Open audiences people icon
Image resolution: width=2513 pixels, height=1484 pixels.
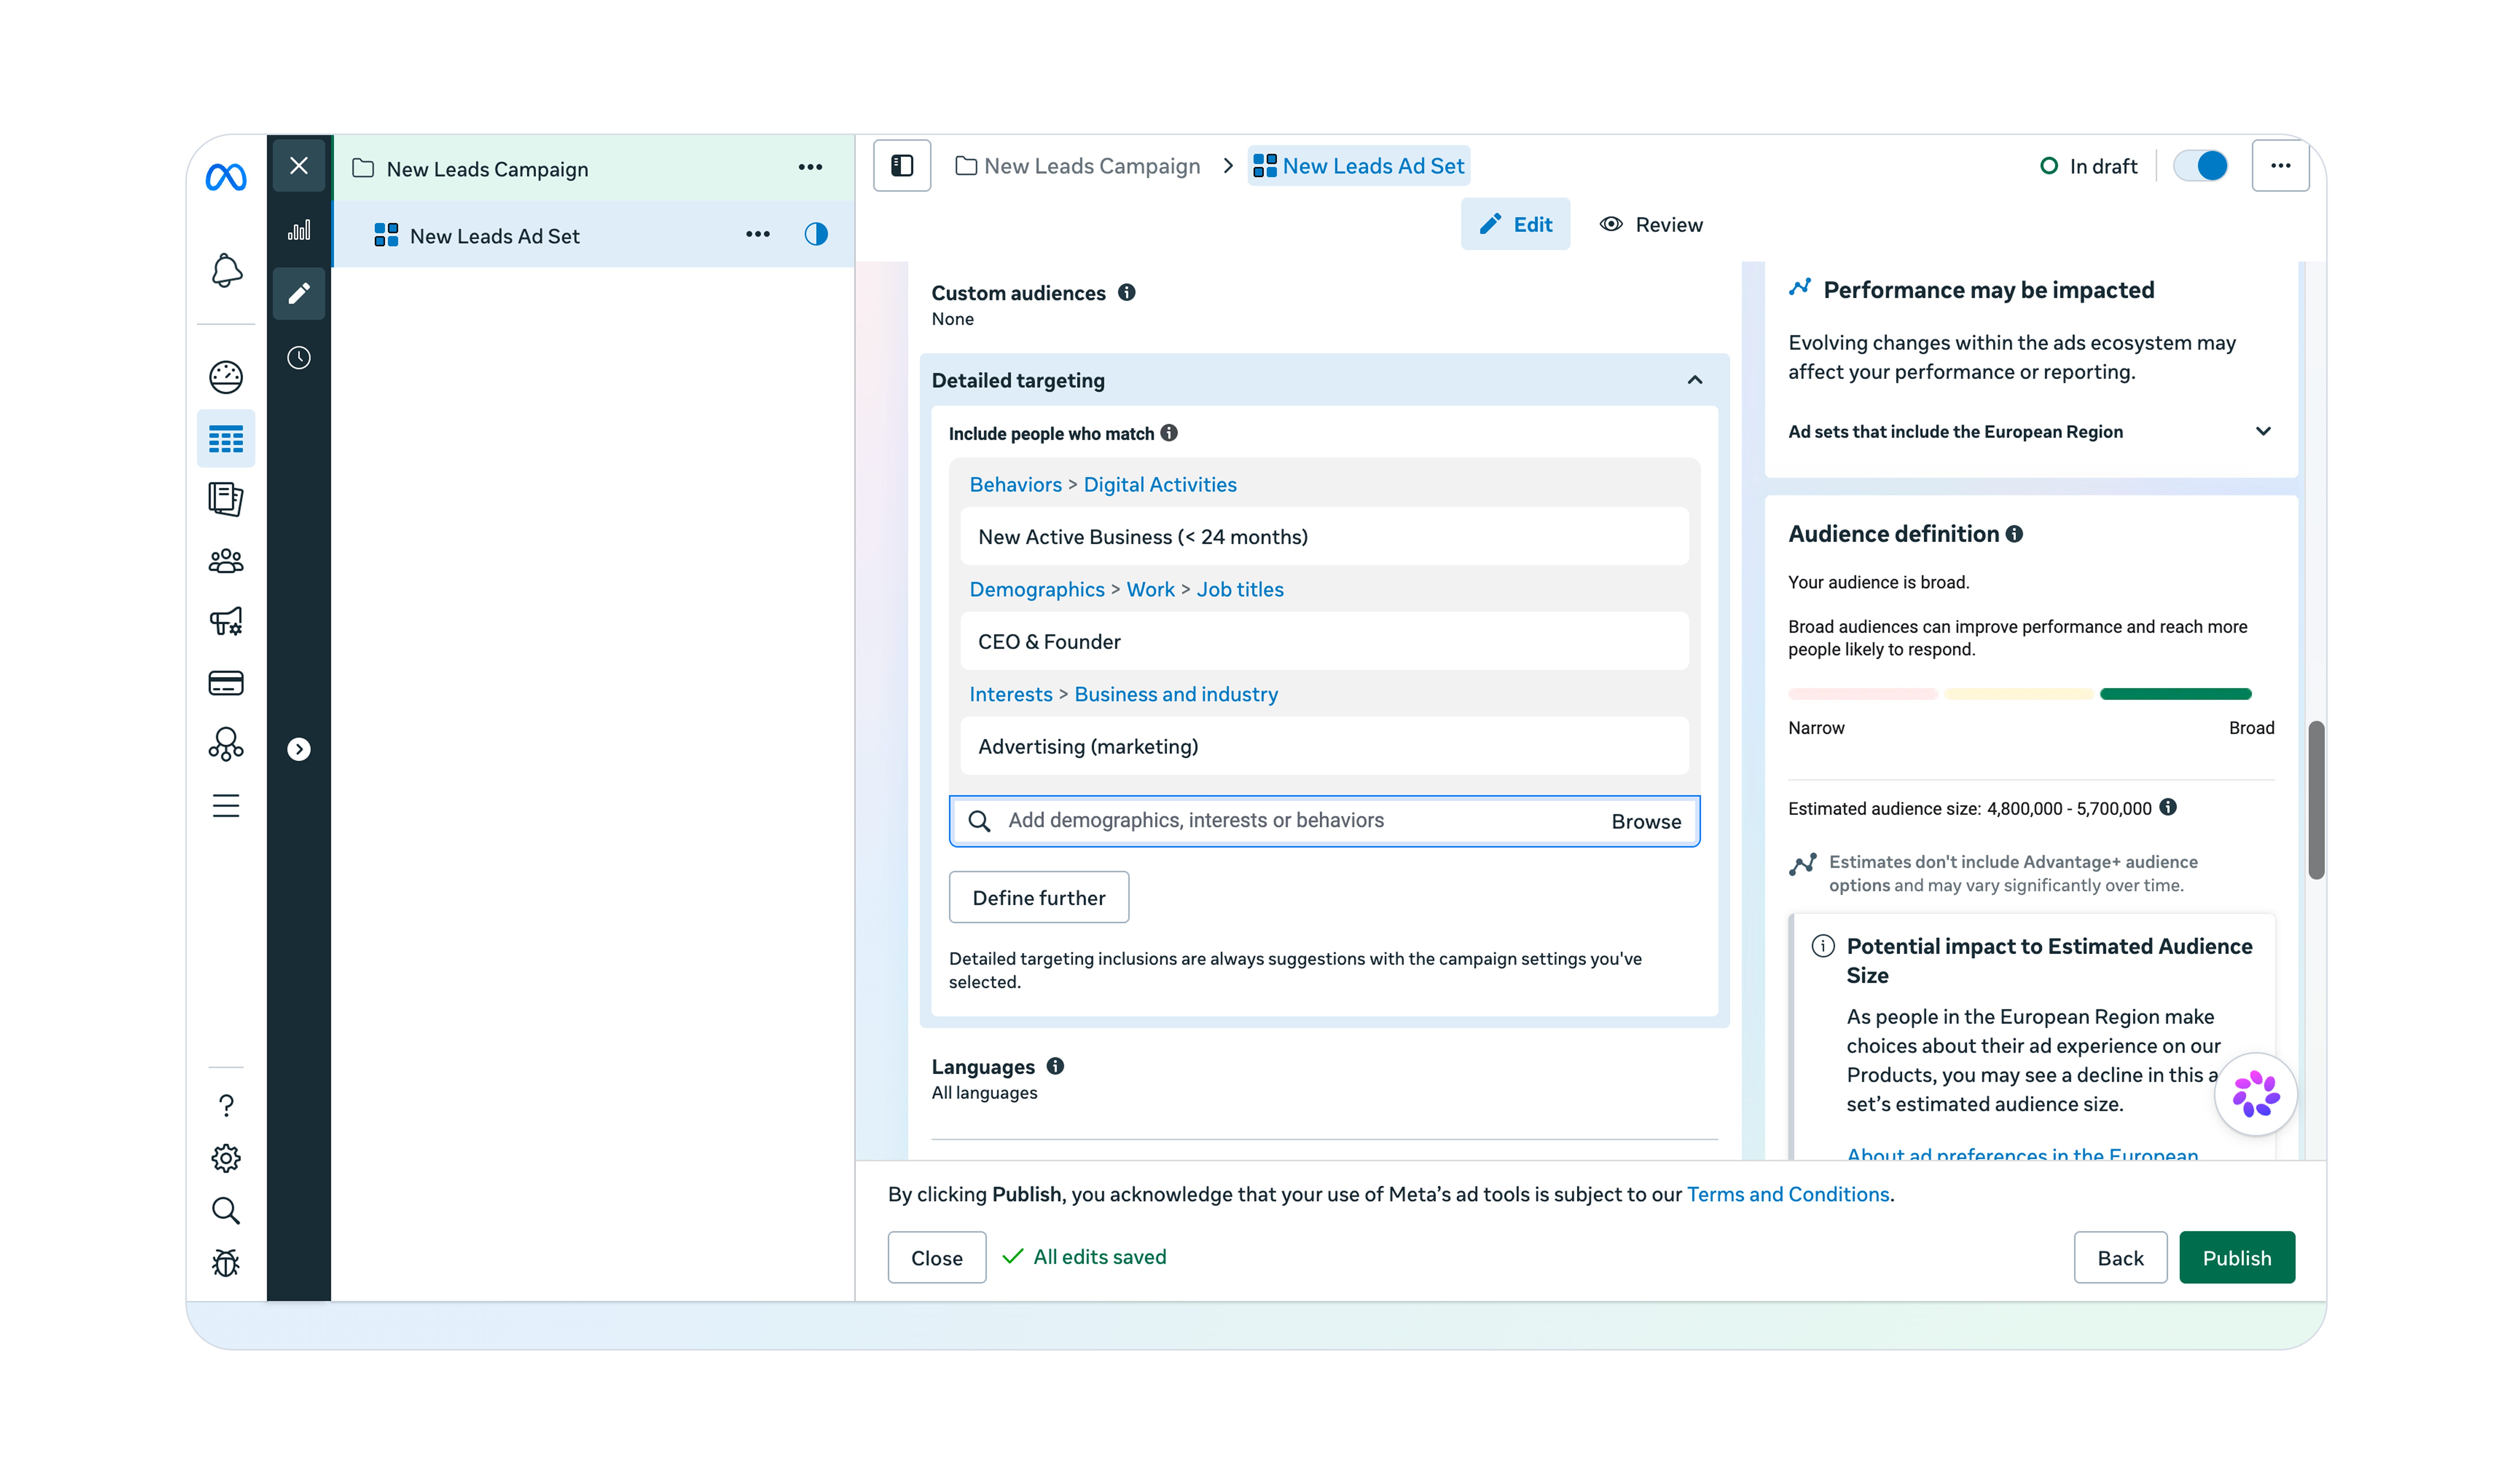[x=226, y=561]
